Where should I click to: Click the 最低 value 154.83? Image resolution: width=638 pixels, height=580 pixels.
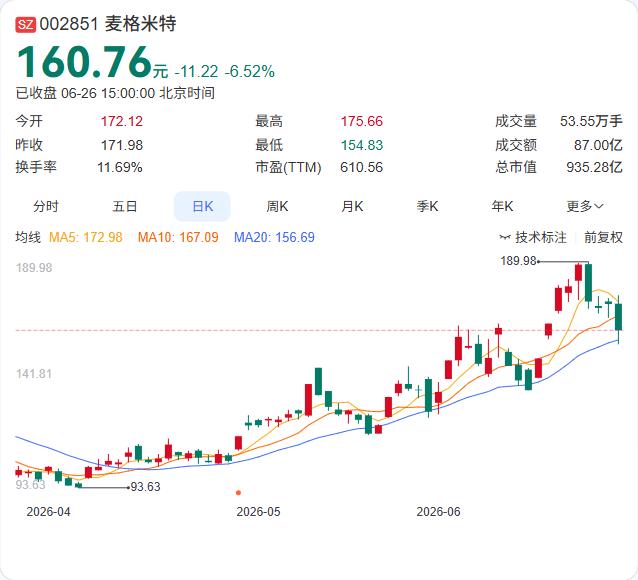coord(362,145)
